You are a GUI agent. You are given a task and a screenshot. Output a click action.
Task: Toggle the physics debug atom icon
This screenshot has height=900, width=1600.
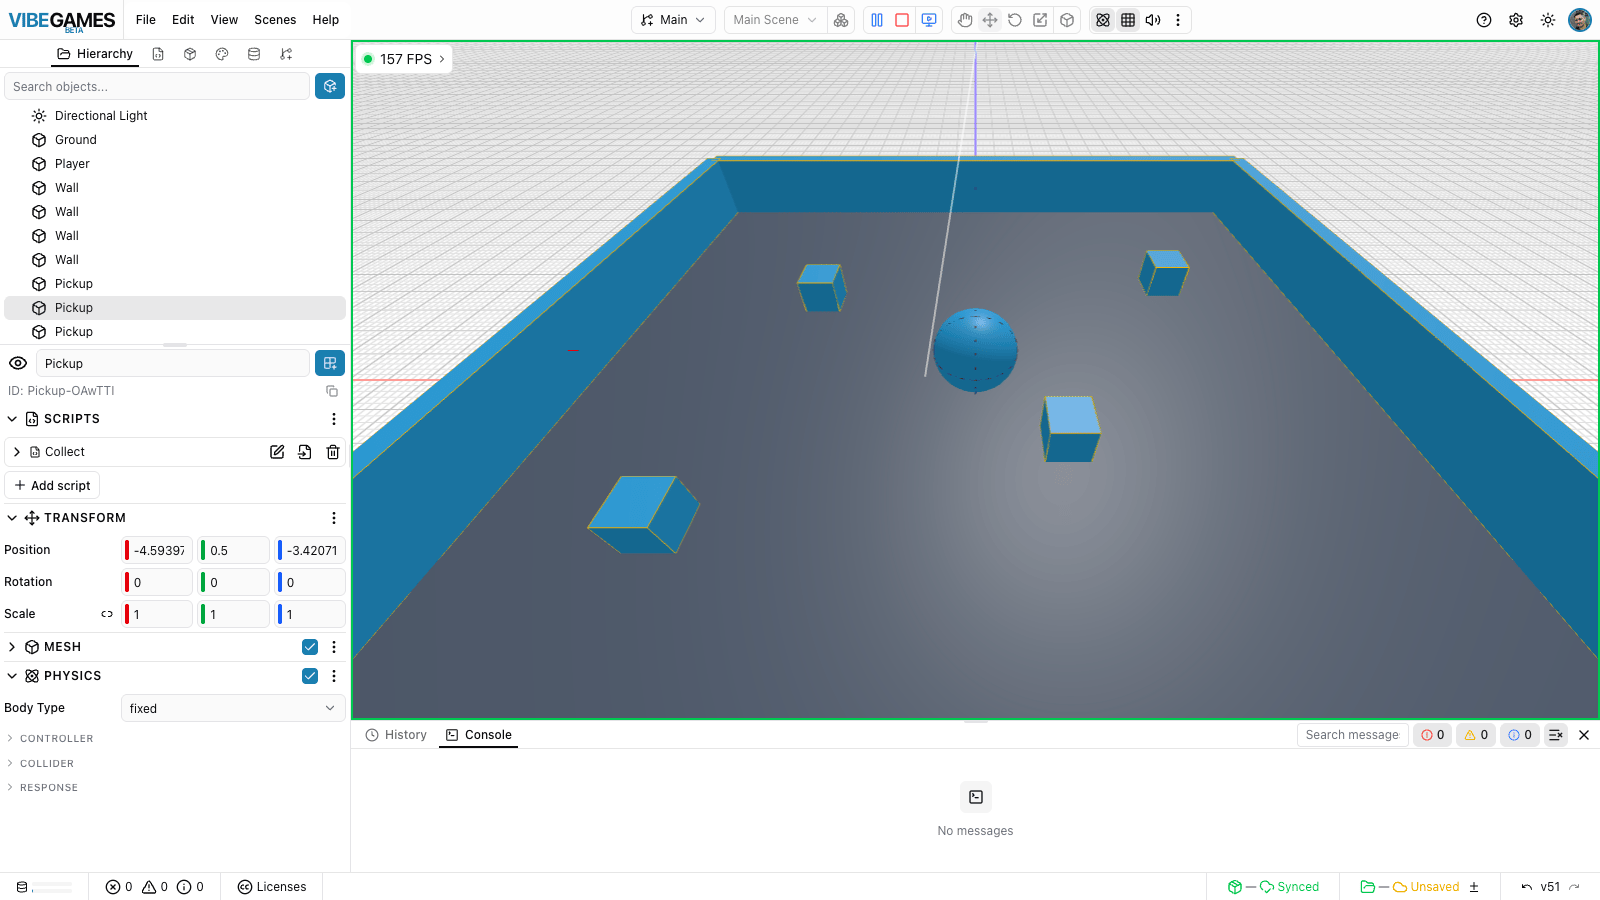pyautogui.click(x=1103, y=20)
